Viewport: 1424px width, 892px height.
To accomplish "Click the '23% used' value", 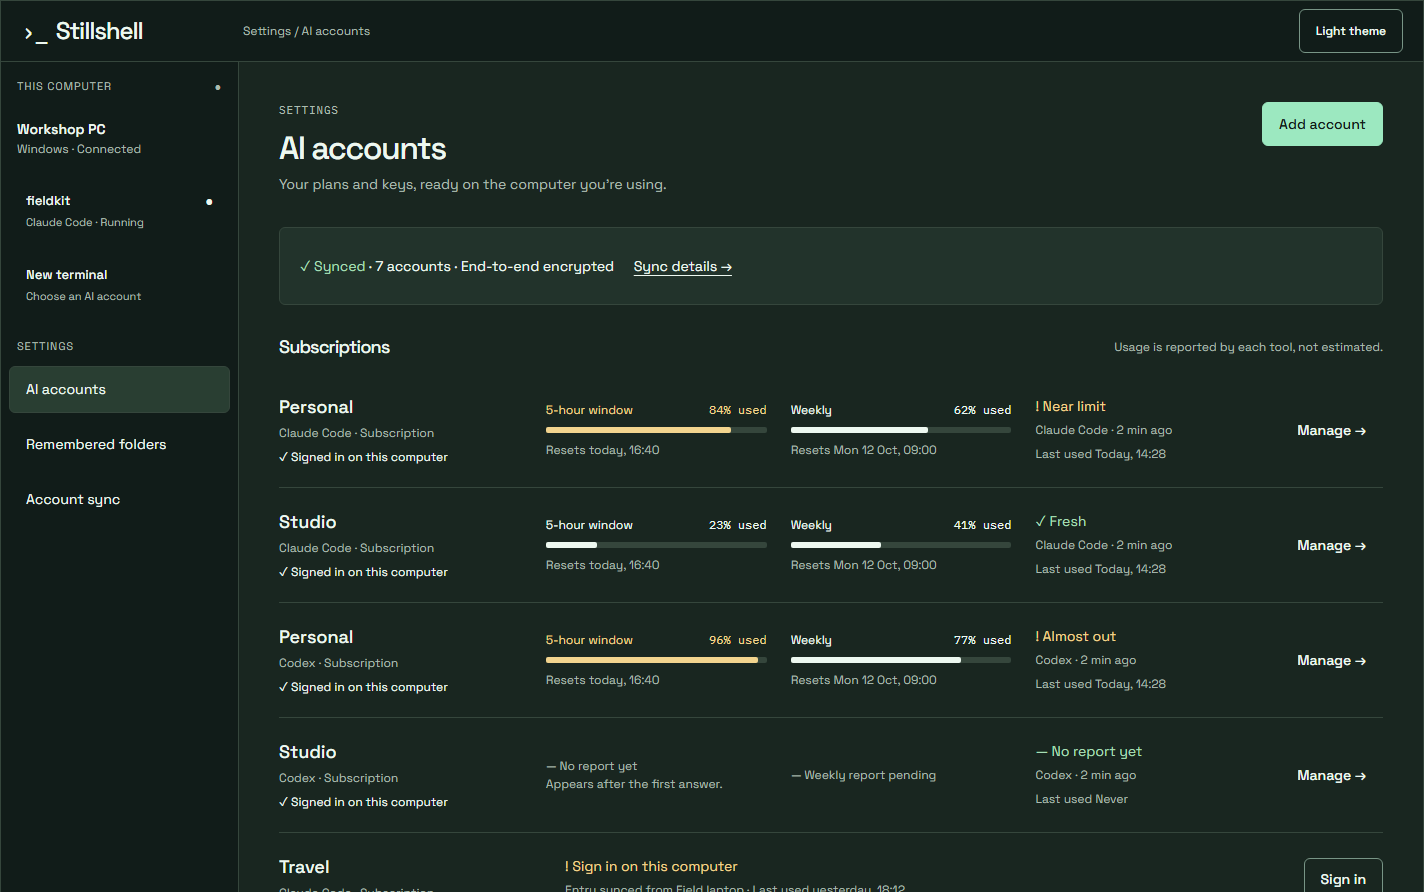I will [738, 525].
